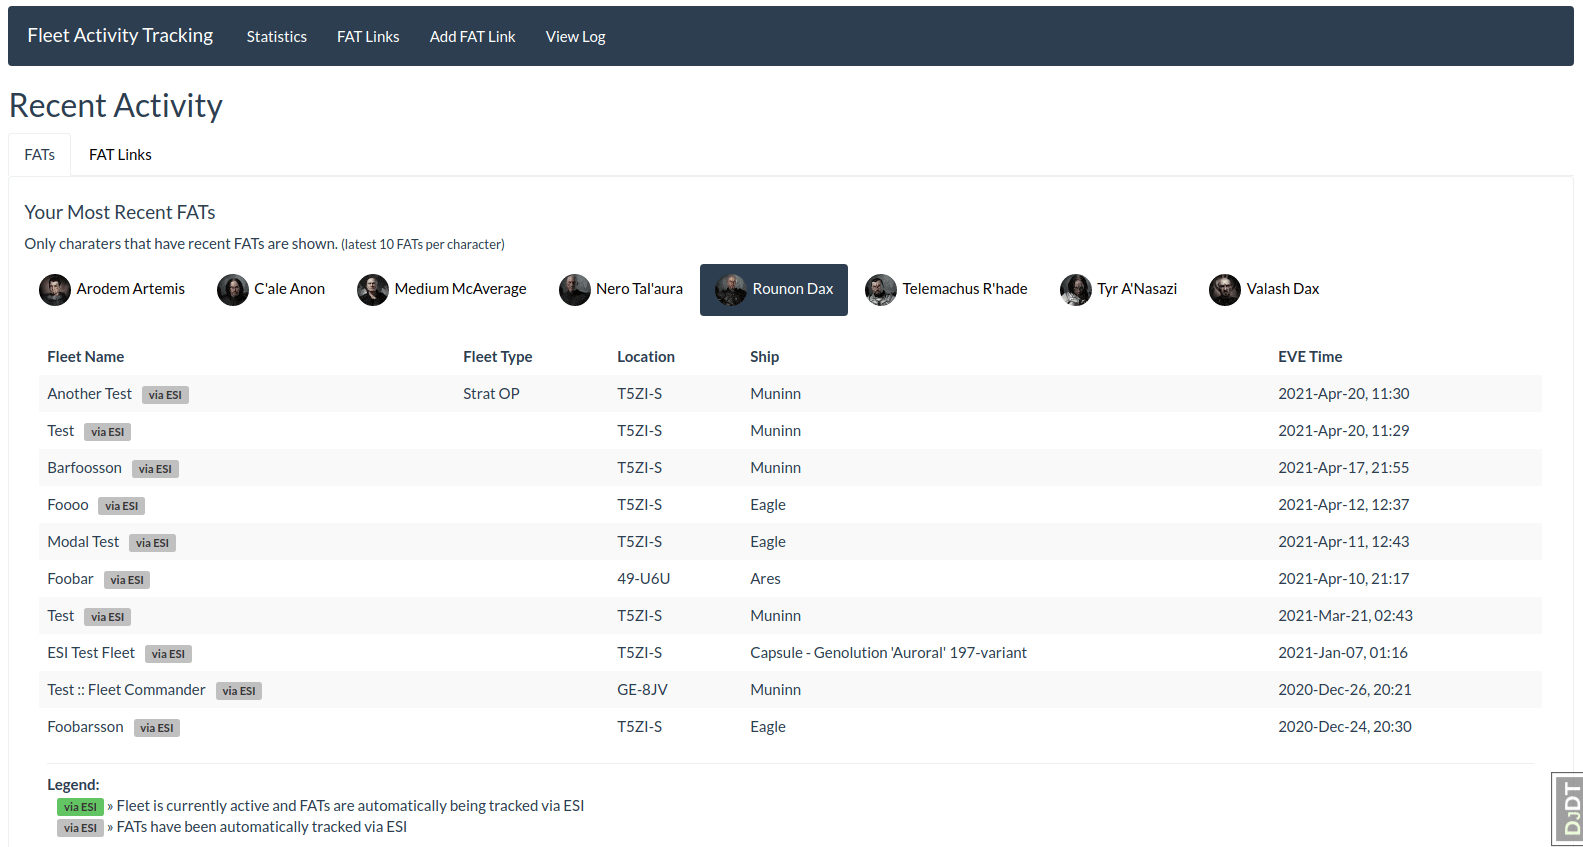Open Add FAT Link in navbar
1583x847 pixels.
point(473,36)
